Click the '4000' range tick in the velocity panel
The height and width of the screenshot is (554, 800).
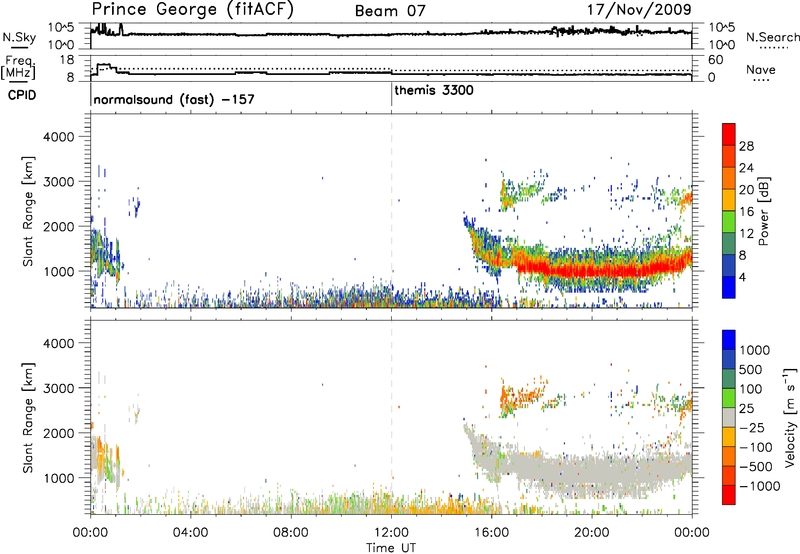[59, 343]
